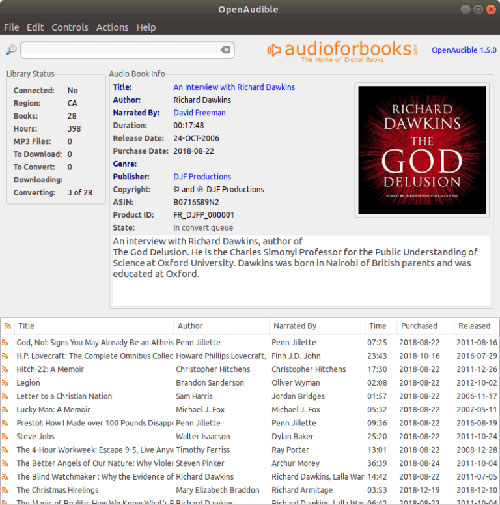The width and height of the screenshot is (500, 505).
Task: Click the icon beside H.P. Lovecraft row
Action: [5, 356]
